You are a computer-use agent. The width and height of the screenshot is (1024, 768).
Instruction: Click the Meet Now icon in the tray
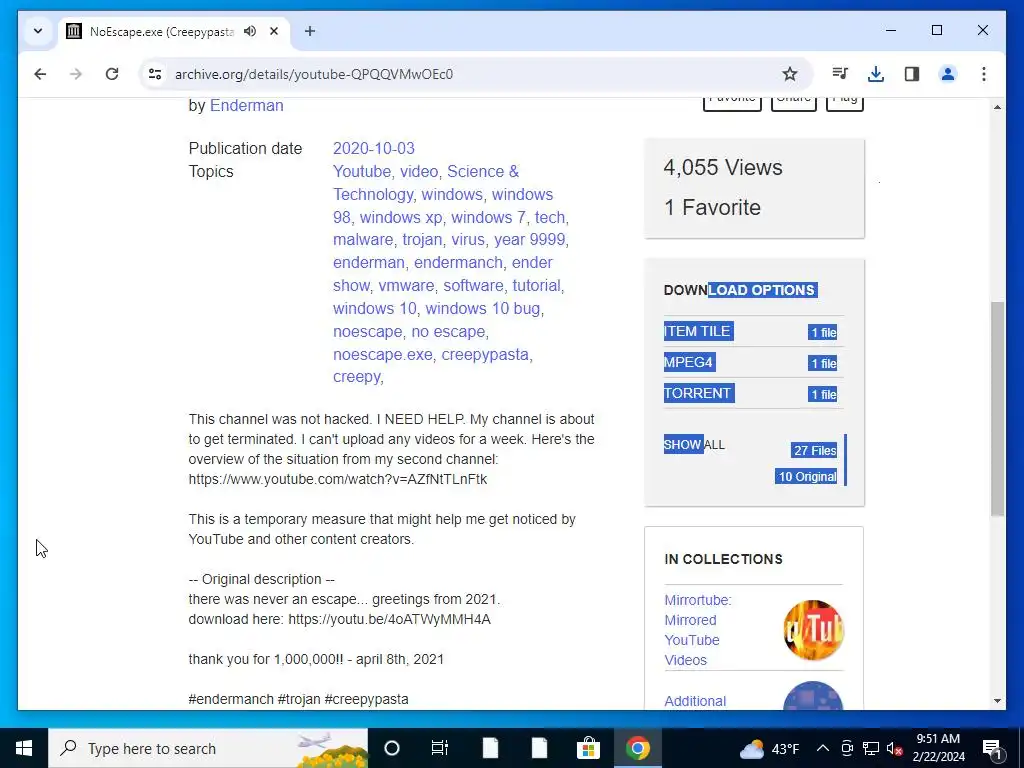pyautogui.click(x=847, y=748)
